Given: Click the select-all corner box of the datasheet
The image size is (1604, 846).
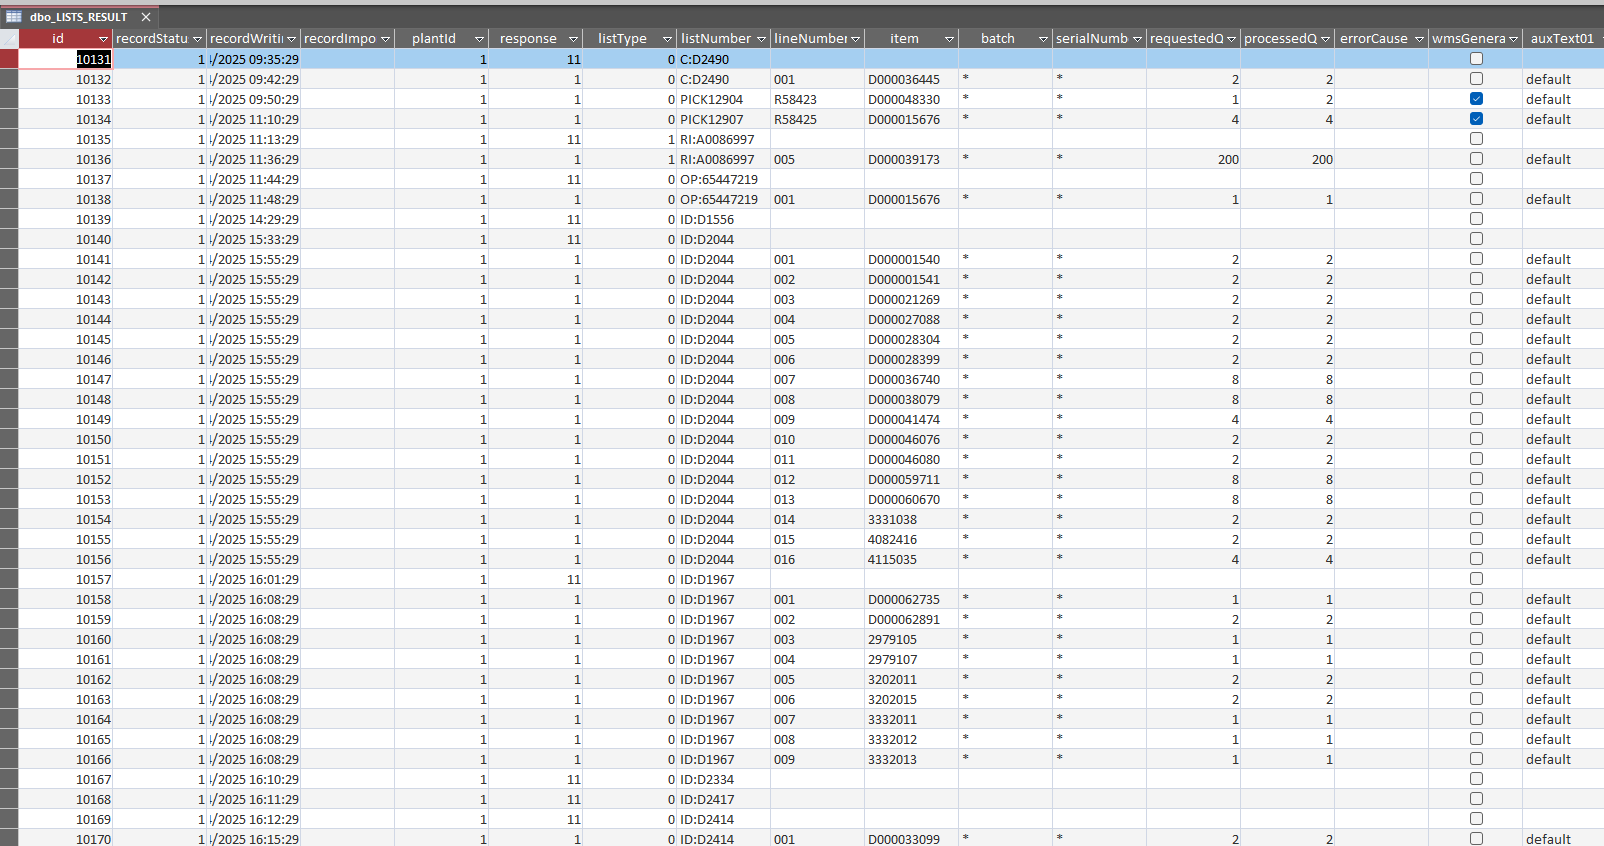Looking at the screenshot, I should [9, 39].
